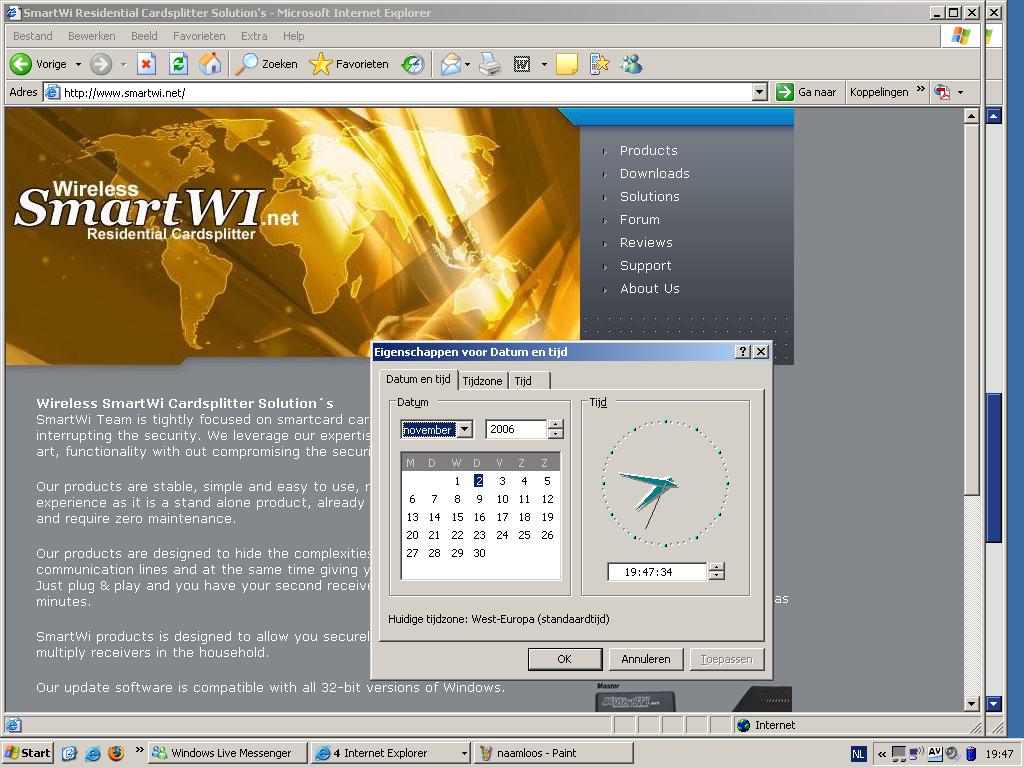Viewport: 1024px width, 768px height.
Task: Click the AV antivirus tray icon
Action: click(935, 752)
